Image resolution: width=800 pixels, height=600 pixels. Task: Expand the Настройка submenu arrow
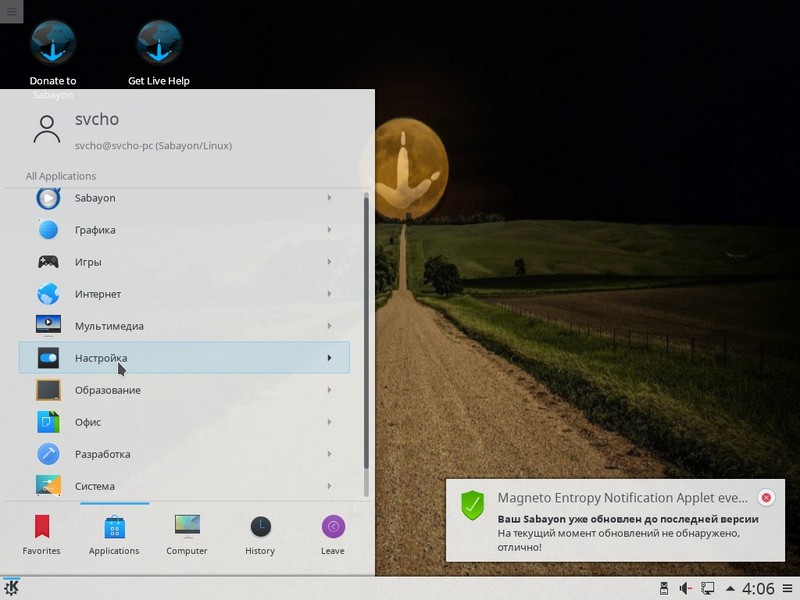tap(330, 358)
